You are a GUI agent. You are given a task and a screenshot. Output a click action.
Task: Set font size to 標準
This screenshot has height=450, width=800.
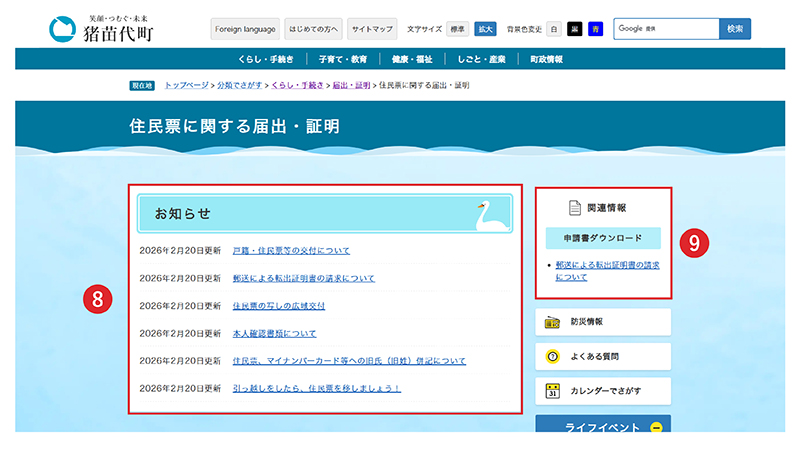click(456, 29)
